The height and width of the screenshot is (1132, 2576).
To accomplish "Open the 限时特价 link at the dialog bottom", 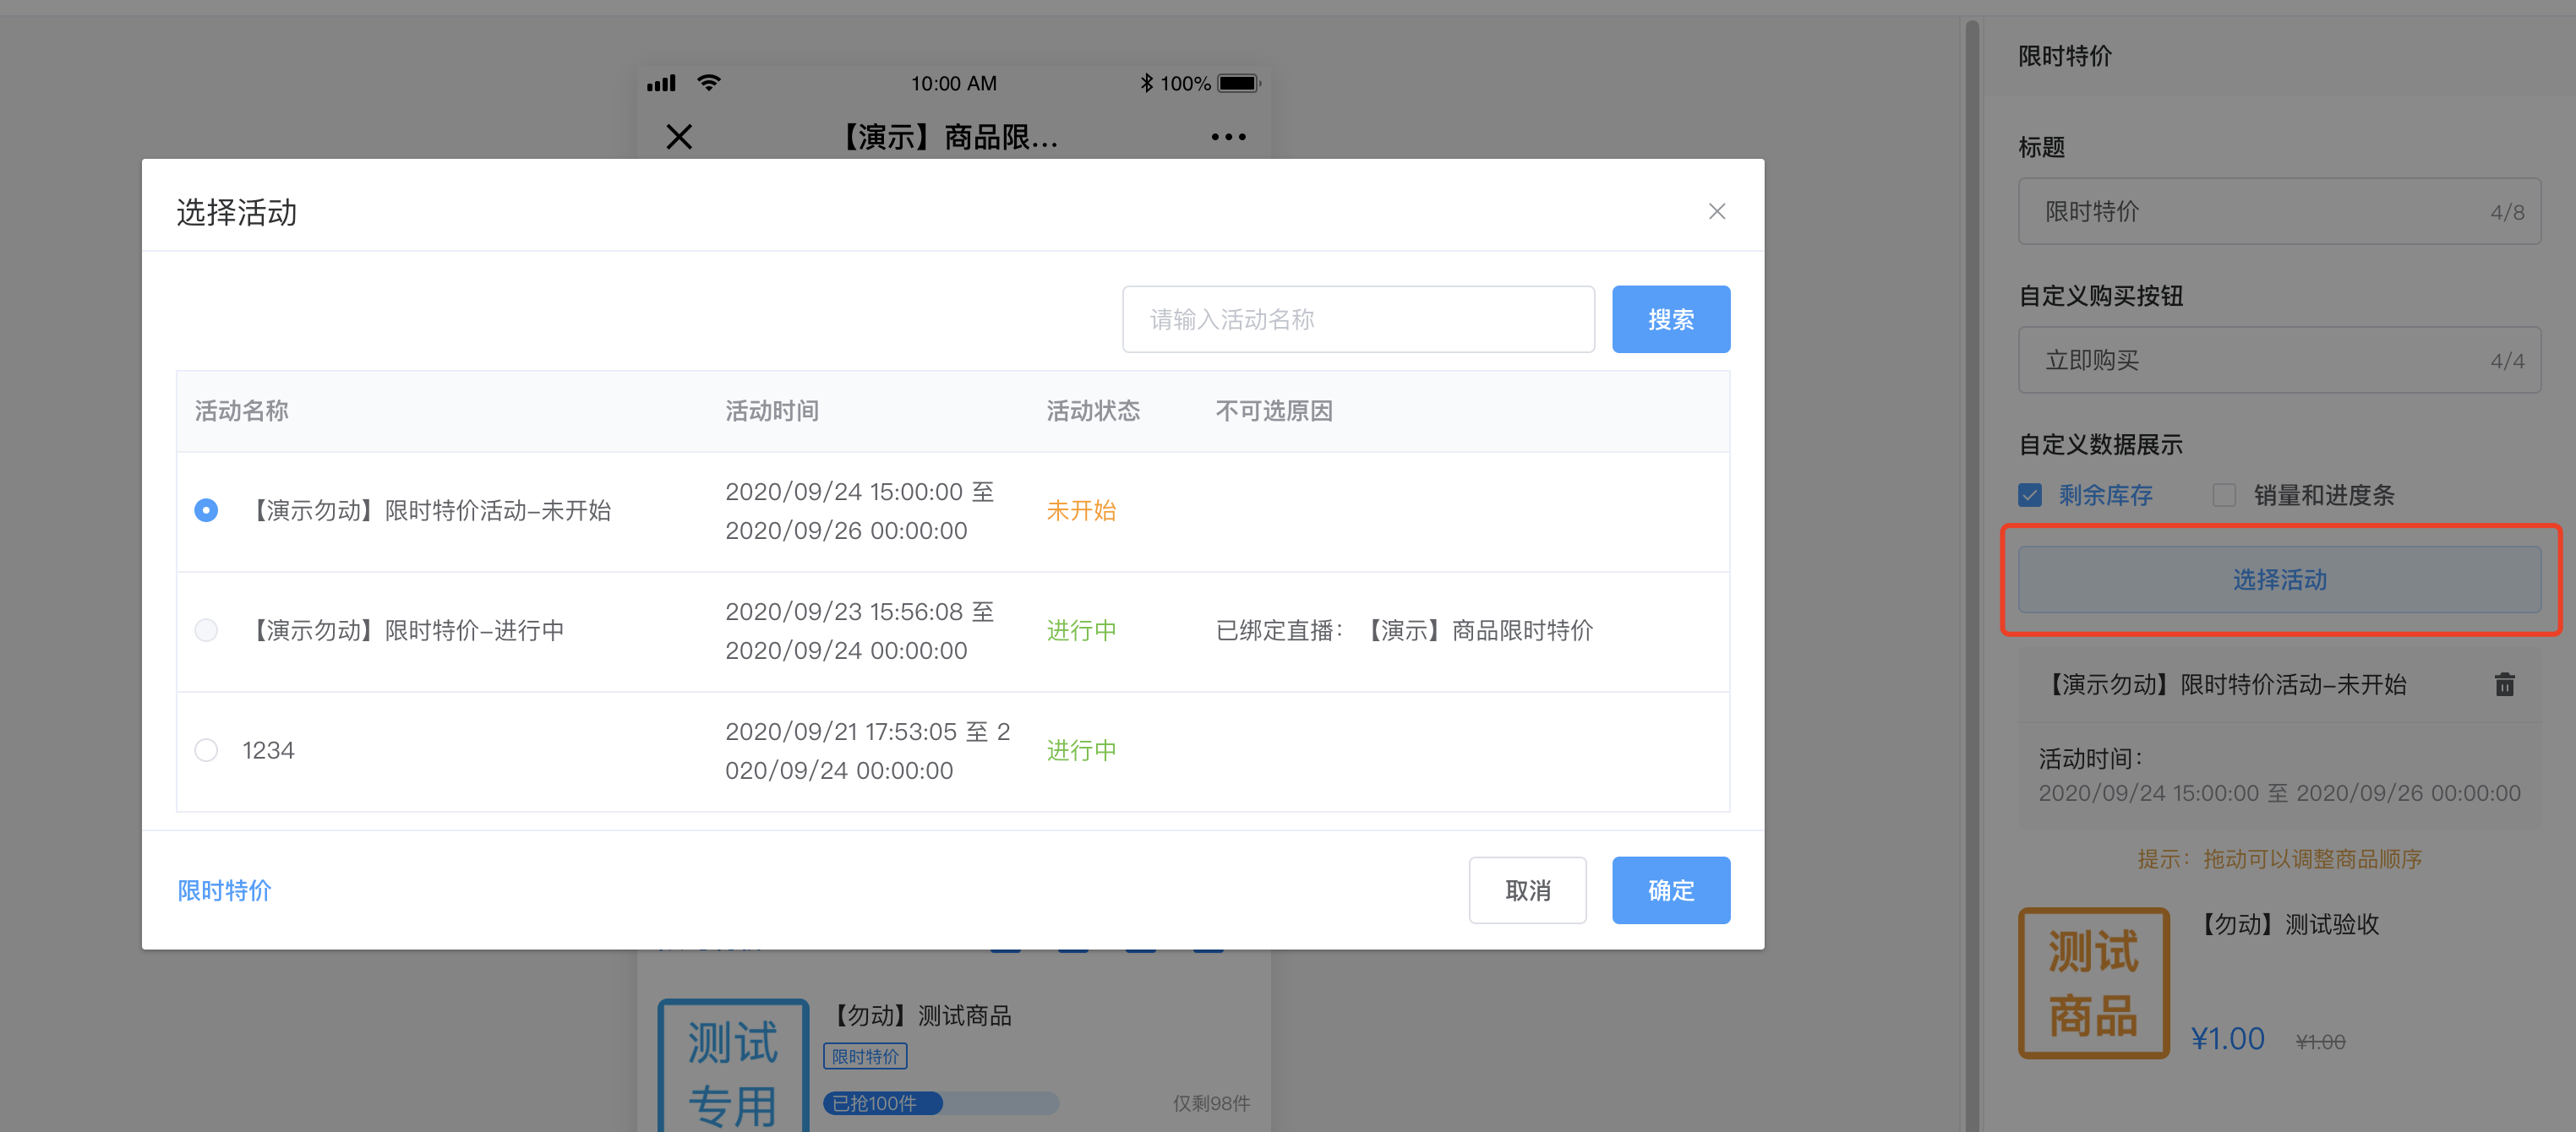I will pyautogui.click(x=224, y=890).
